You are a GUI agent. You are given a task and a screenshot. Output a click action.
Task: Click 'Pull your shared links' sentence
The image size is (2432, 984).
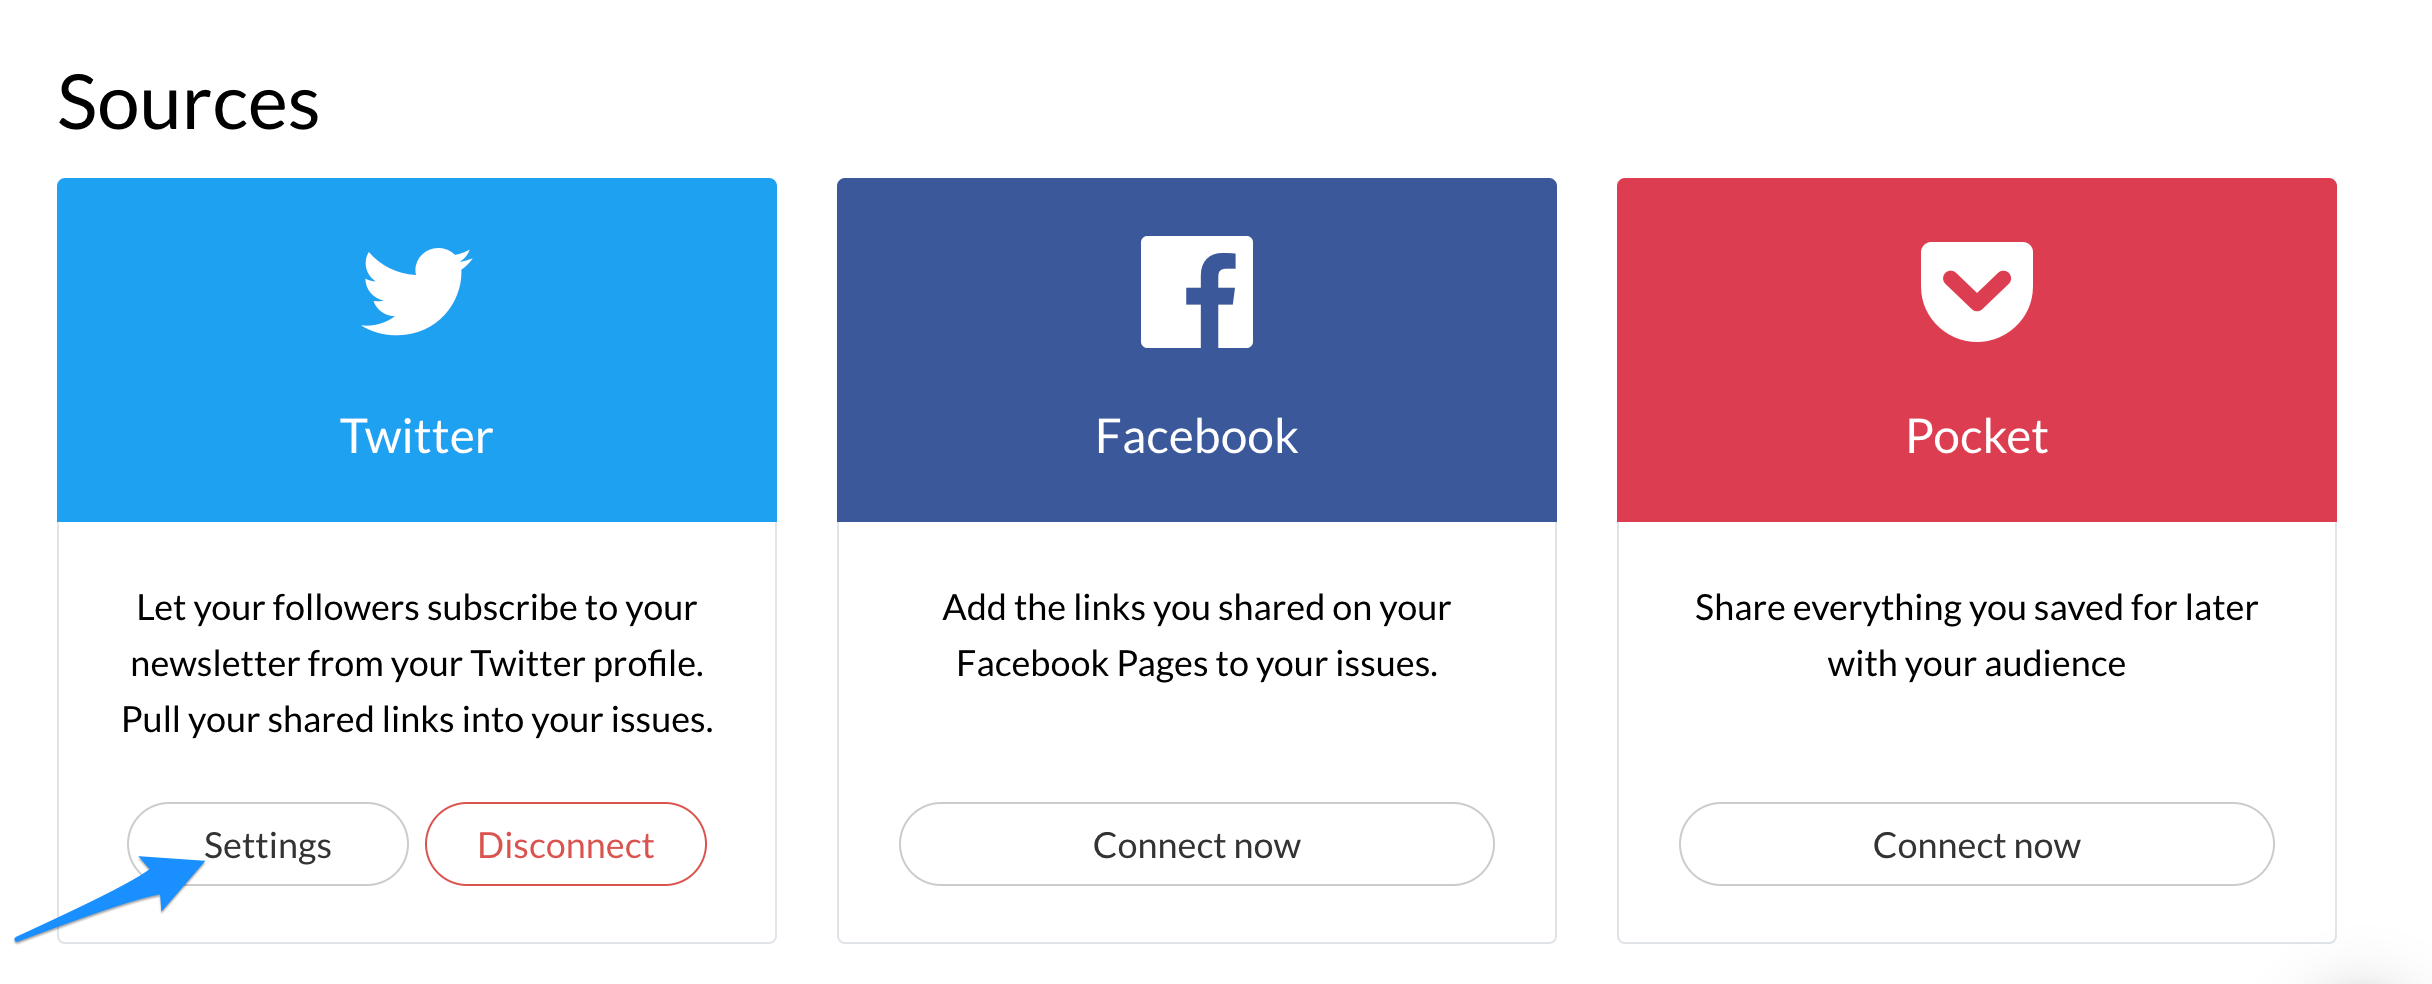click(417, 720)
